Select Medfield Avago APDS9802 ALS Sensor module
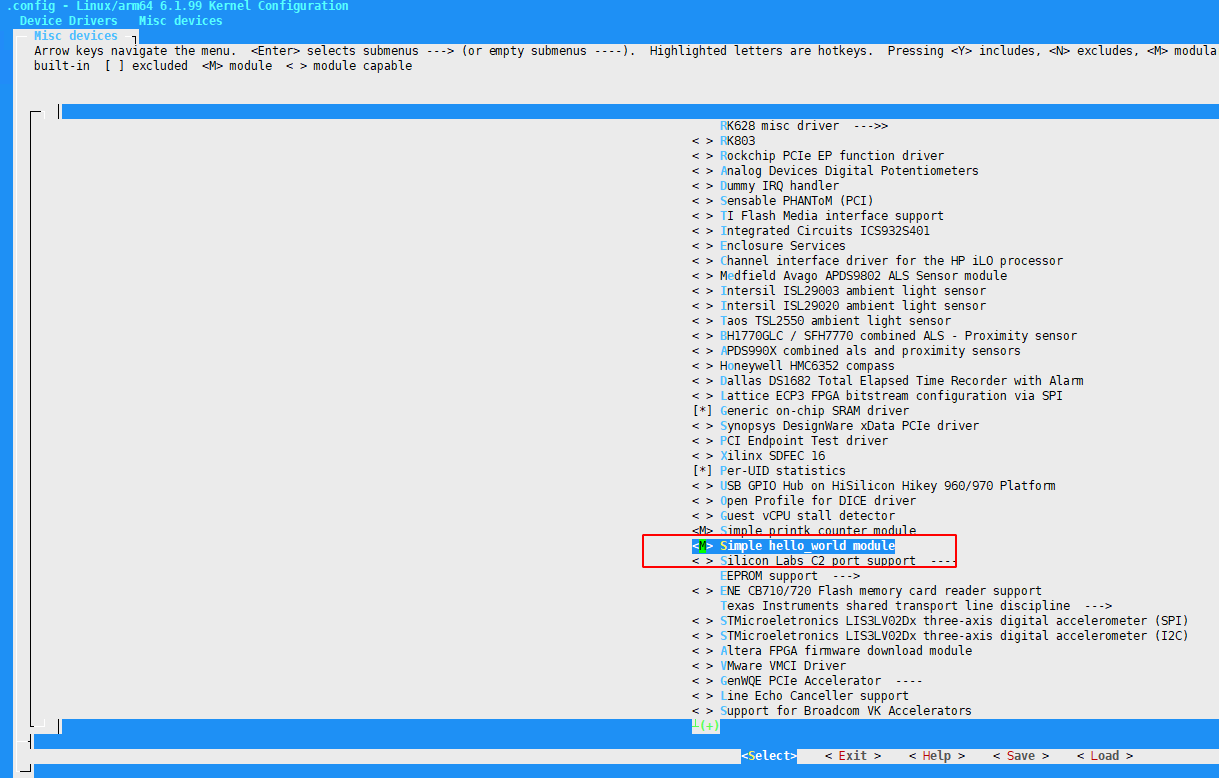The height and width of the screenshot is (778, 1219). point(864,276)
